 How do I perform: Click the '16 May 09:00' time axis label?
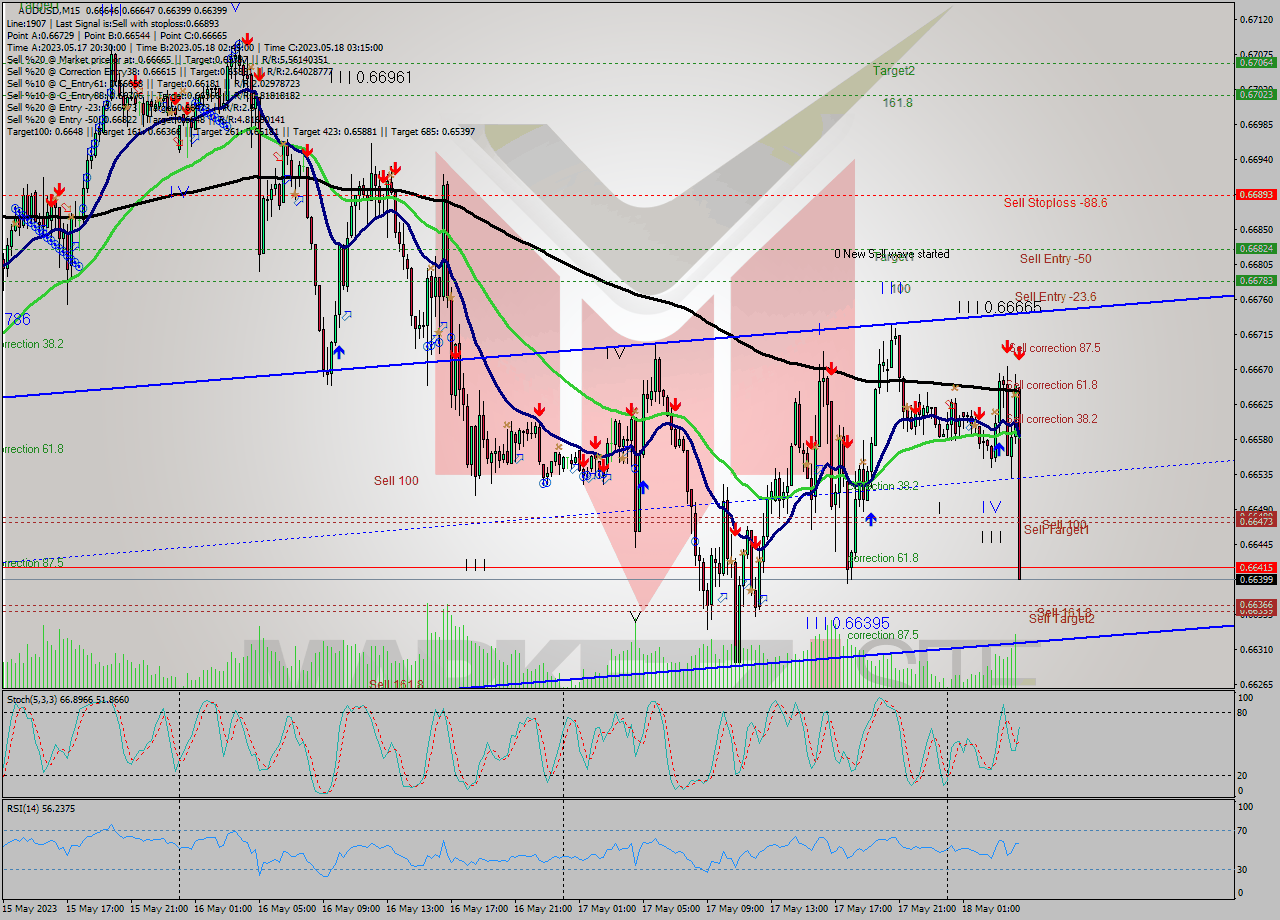coord(352,909)
